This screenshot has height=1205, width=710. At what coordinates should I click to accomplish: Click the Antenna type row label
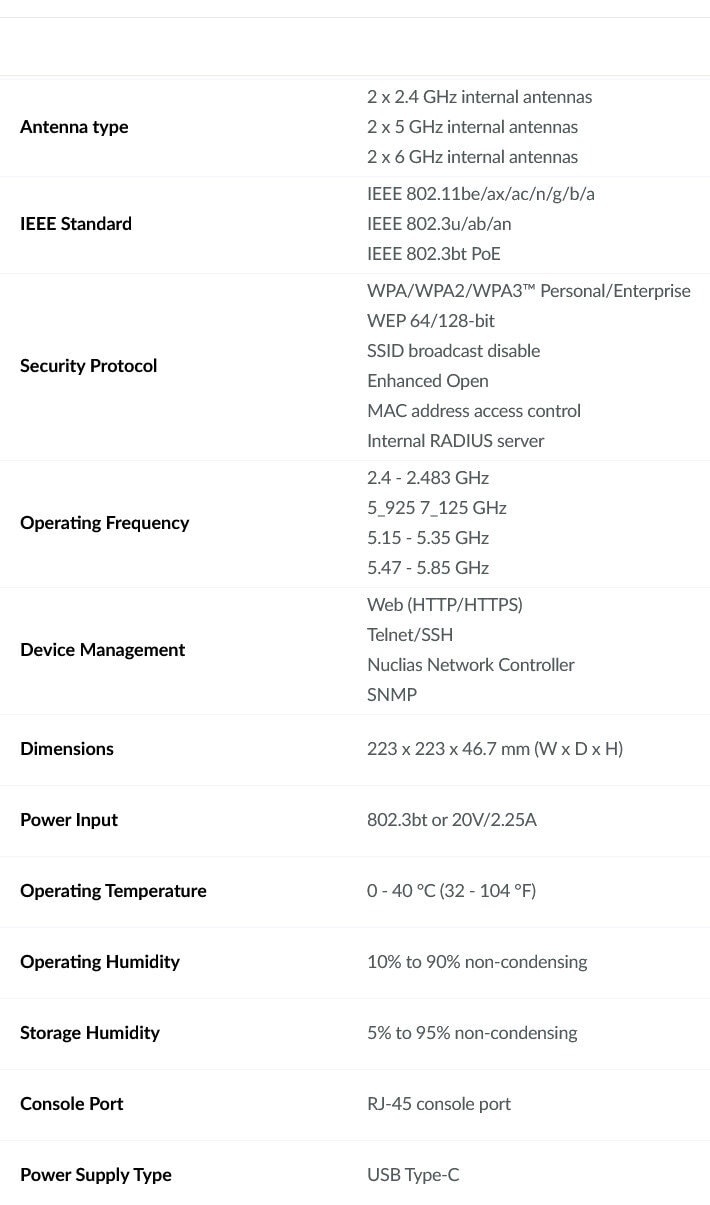coord(74,127)
